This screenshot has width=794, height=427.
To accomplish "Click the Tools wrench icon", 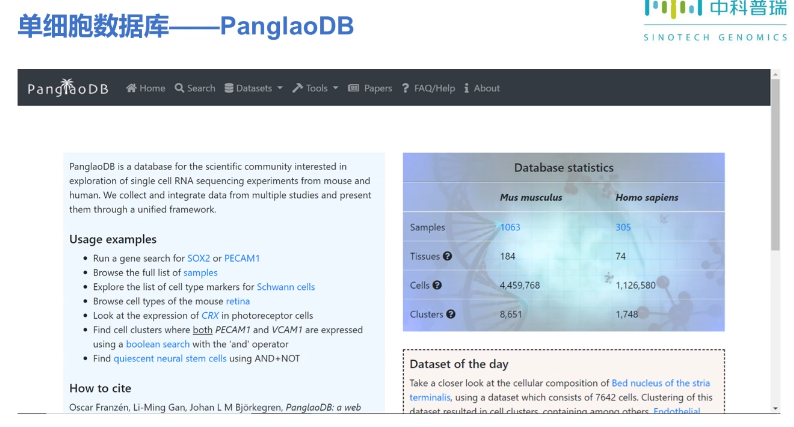I will 297,88.
